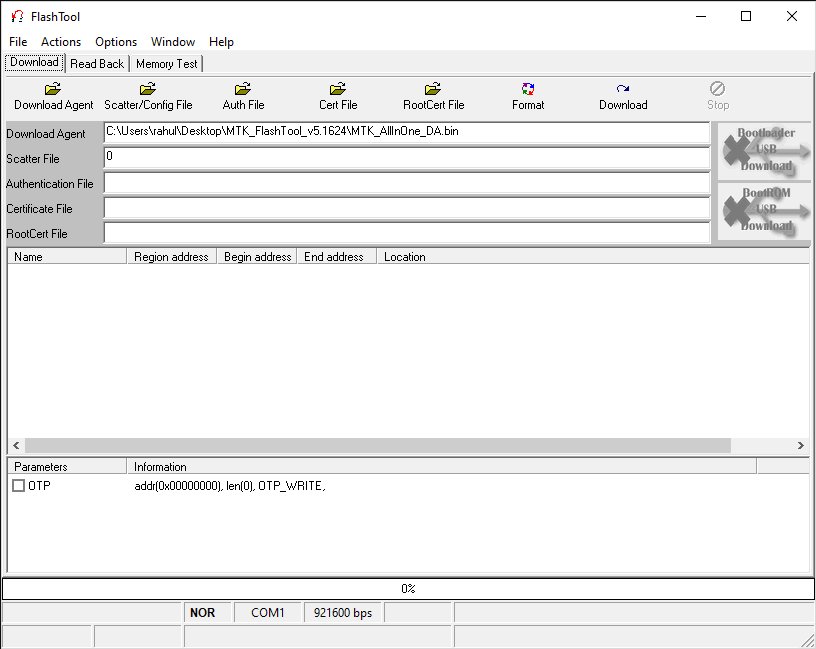
Task: Click the NOR status bar cell
Action: [x=208, y=613]
